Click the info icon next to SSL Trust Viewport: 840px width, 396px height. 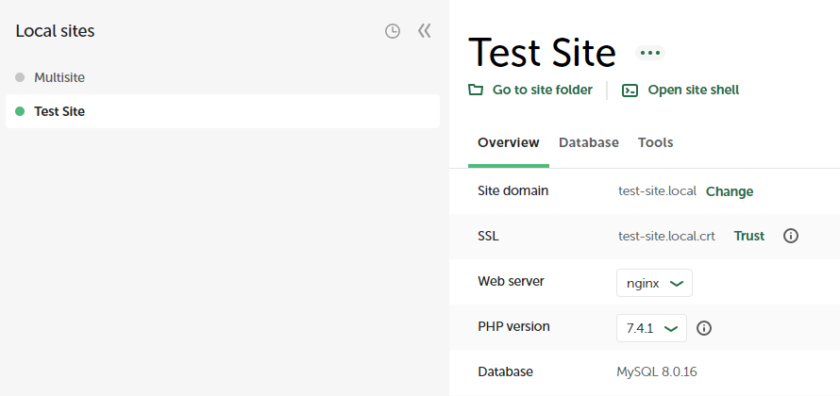point(791,236)
